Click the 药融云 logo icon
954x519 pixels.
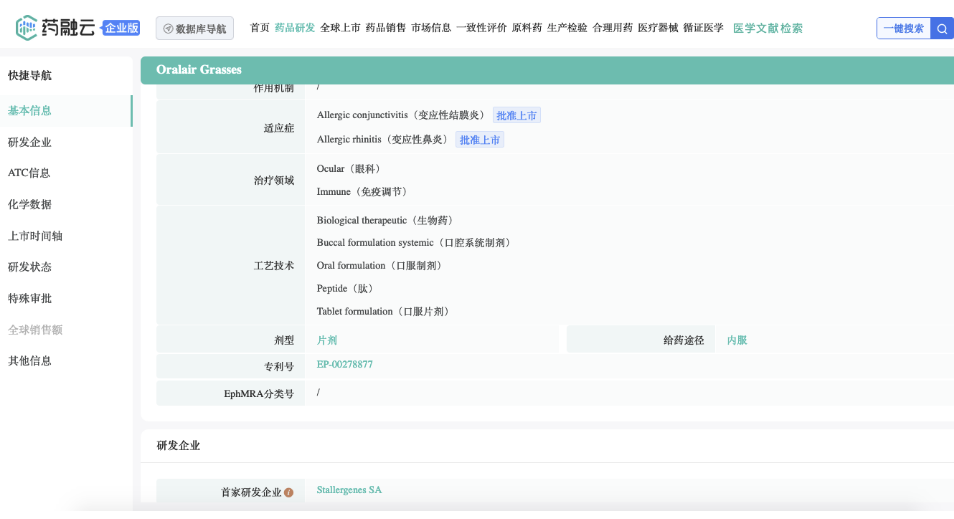point(27,28)
